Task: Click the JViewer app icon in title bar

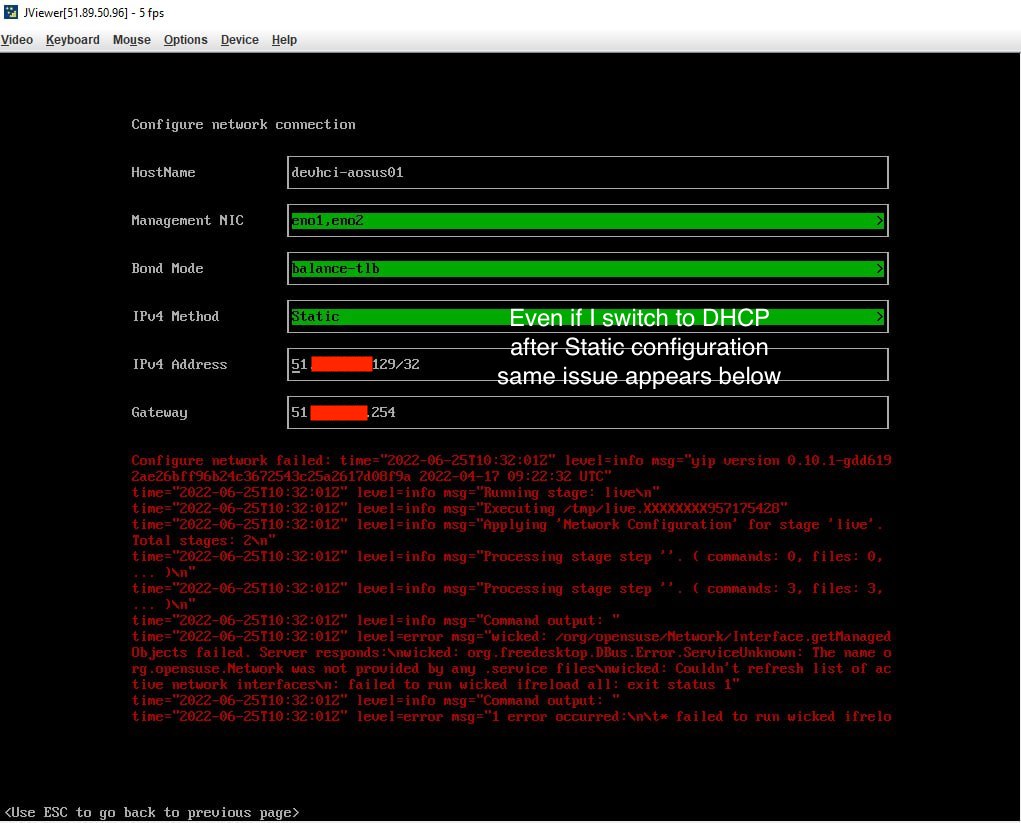Action: click(x=10, y=12)
